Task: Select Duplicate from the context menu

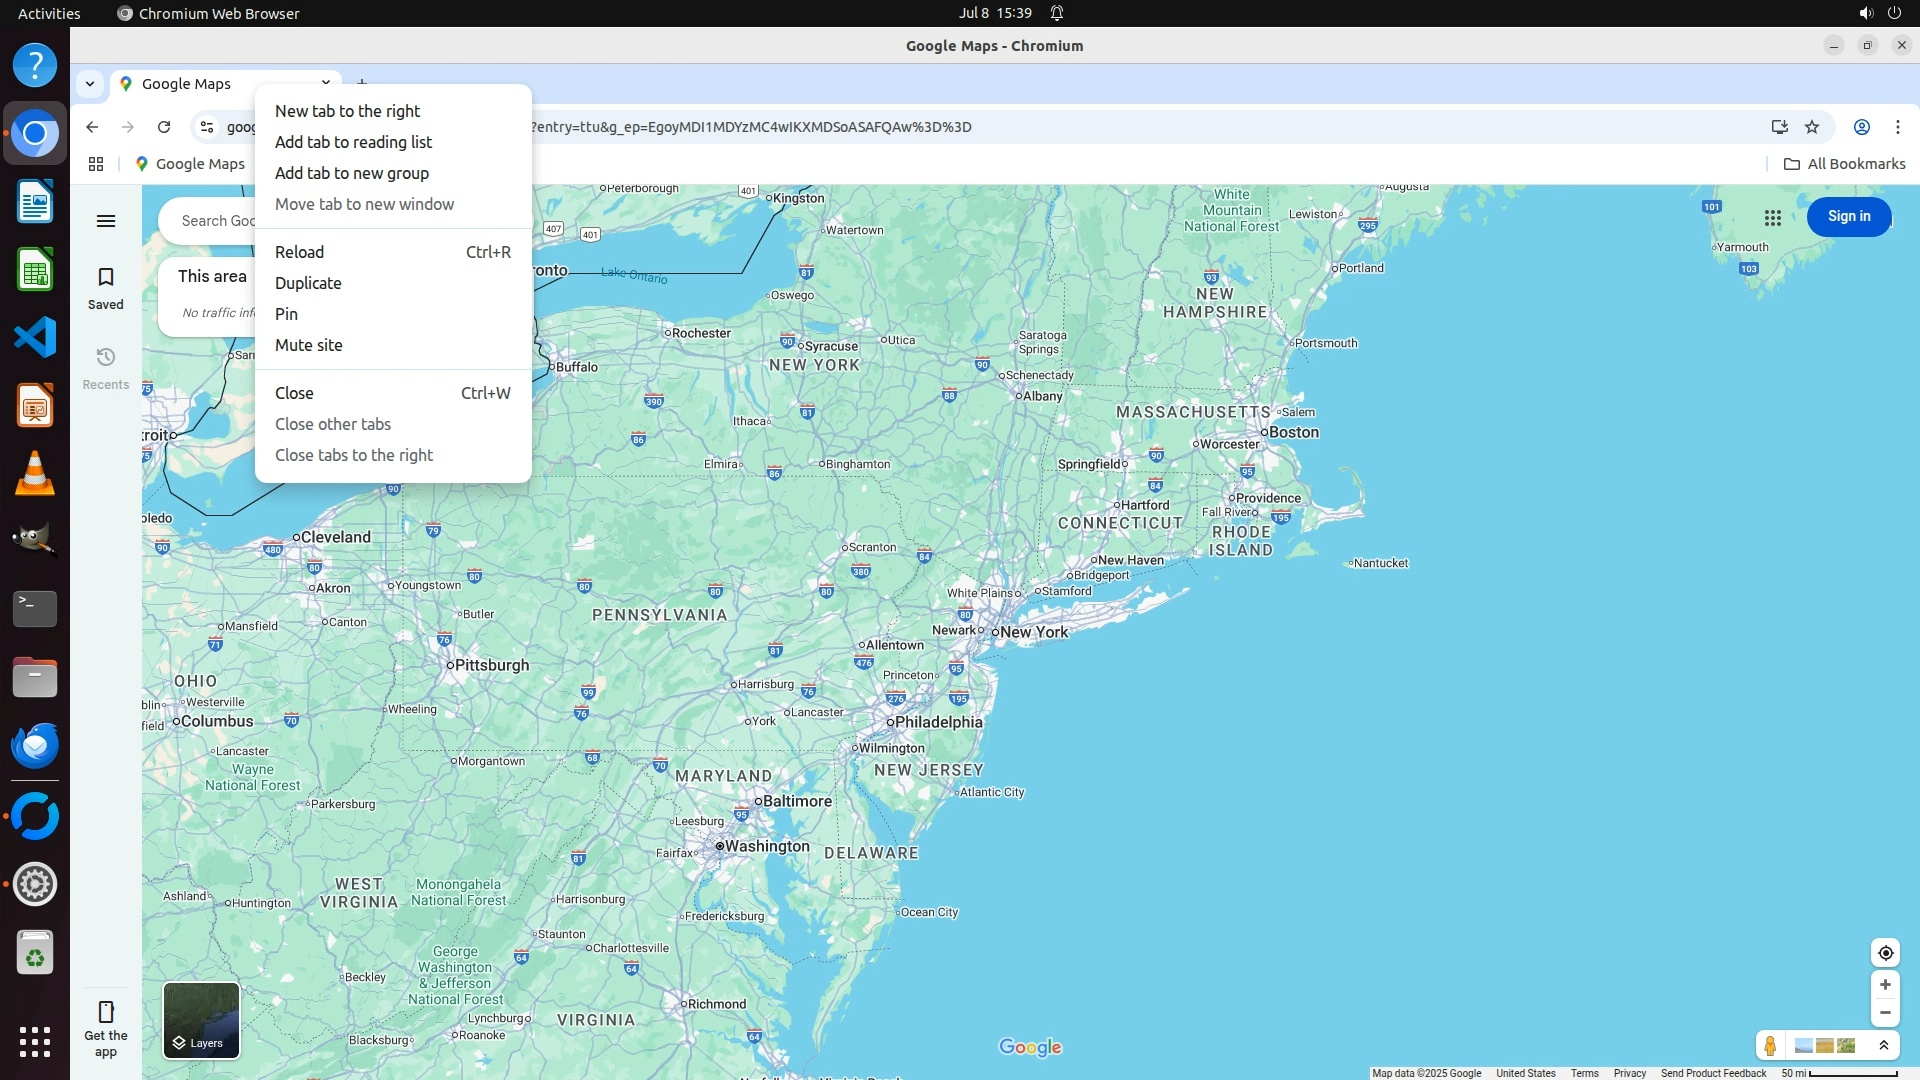Action: tap(308, 283)
